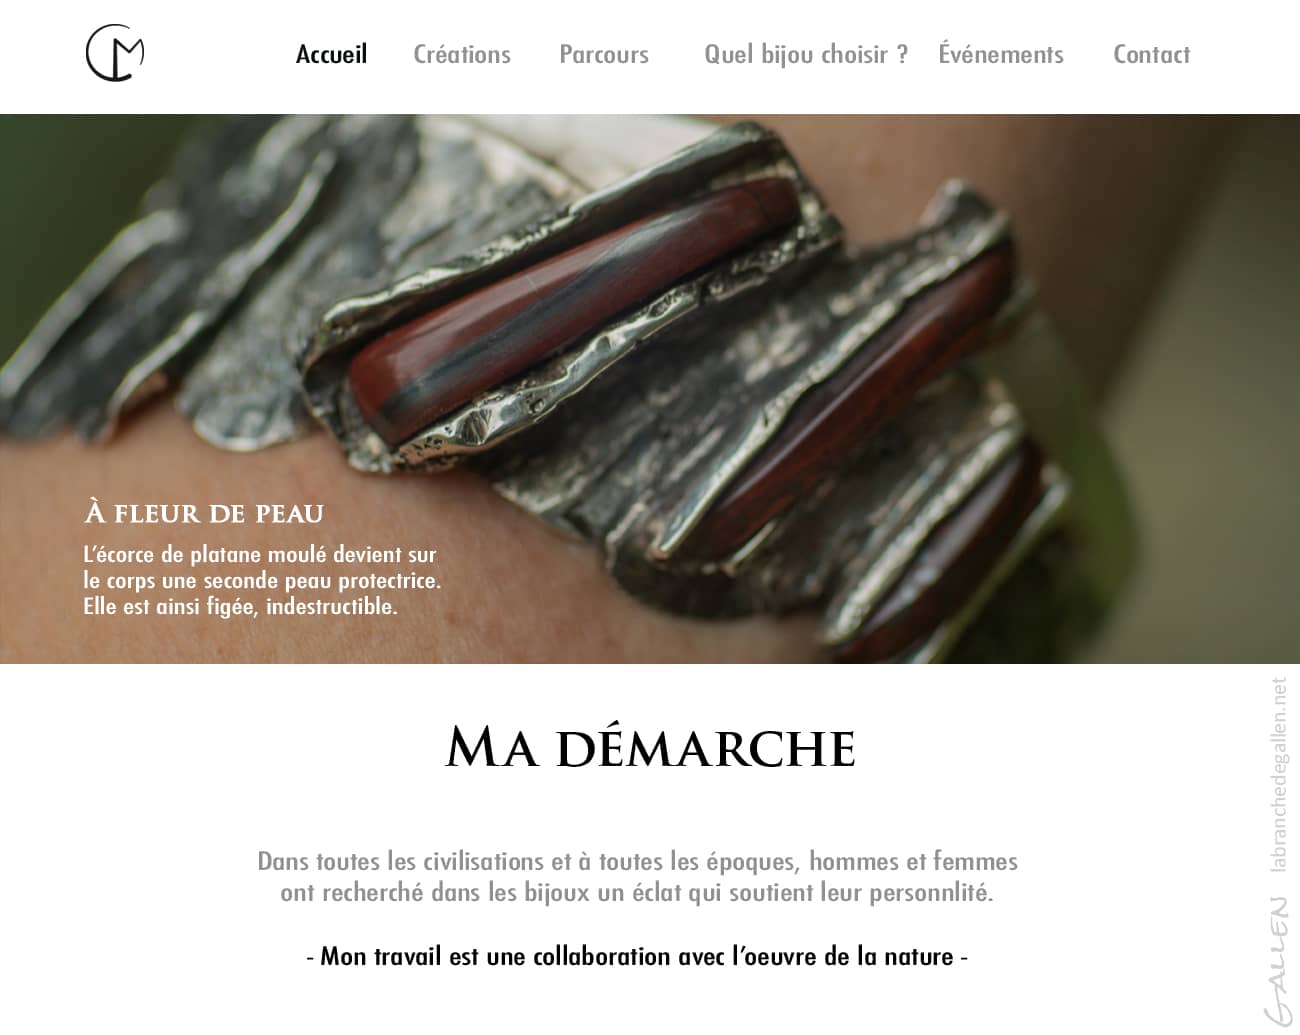Open the Accueil menu item

[331, 54]
